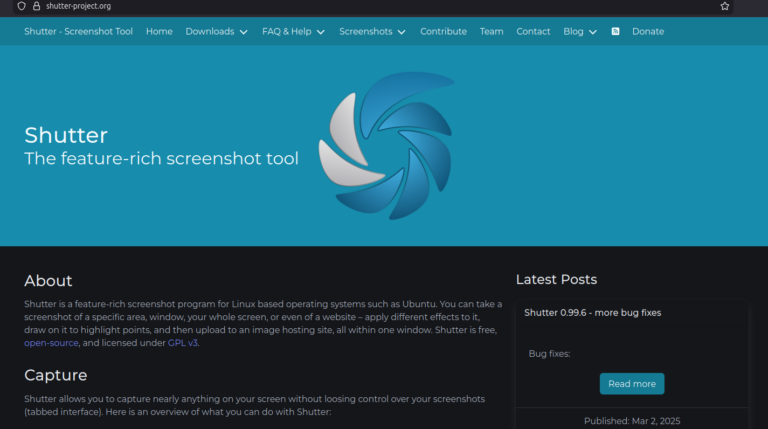Screen dimensions: 768x429
Task: Click the RSS feed icon in navbar
Action: (615, 31)
